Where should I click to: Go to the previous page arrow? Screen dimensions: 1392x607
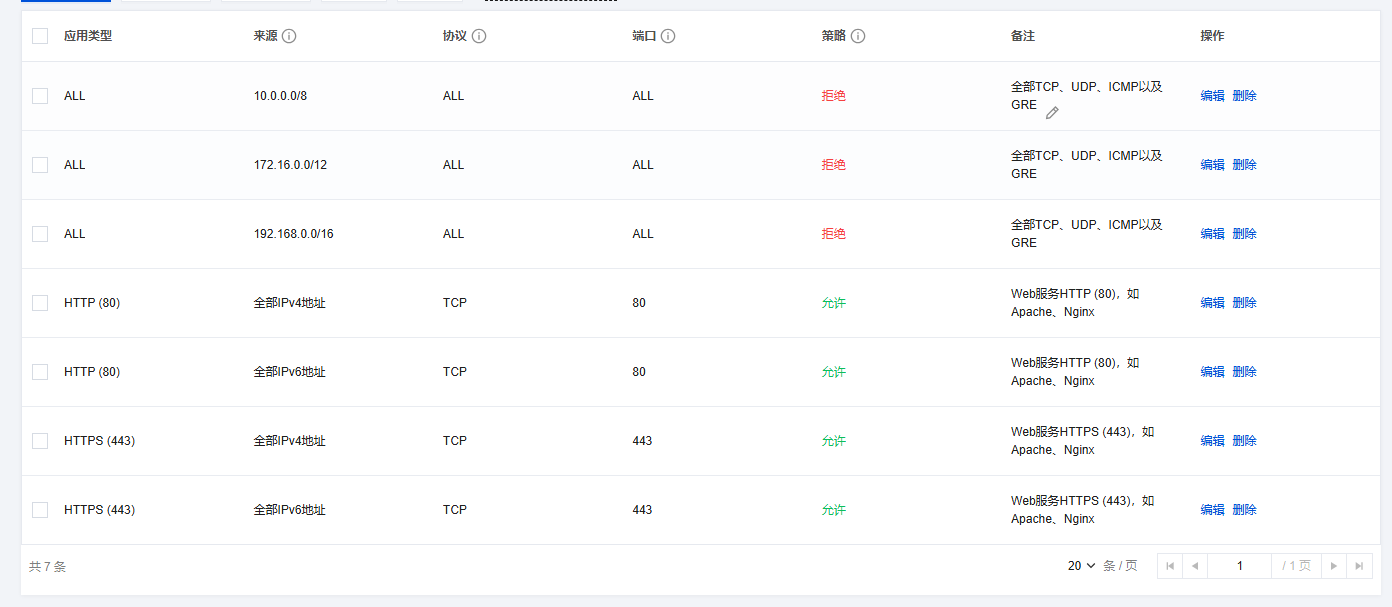[x=1194, y=566]
